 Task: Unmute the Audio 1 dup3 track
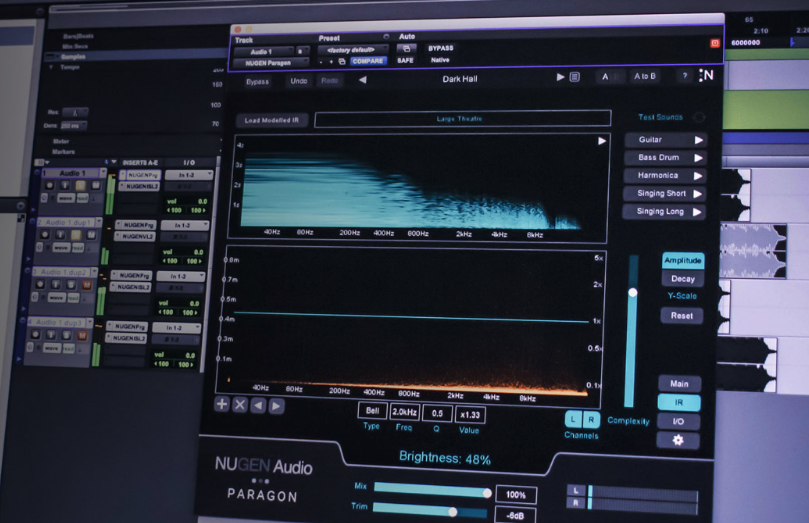[82, 335]
